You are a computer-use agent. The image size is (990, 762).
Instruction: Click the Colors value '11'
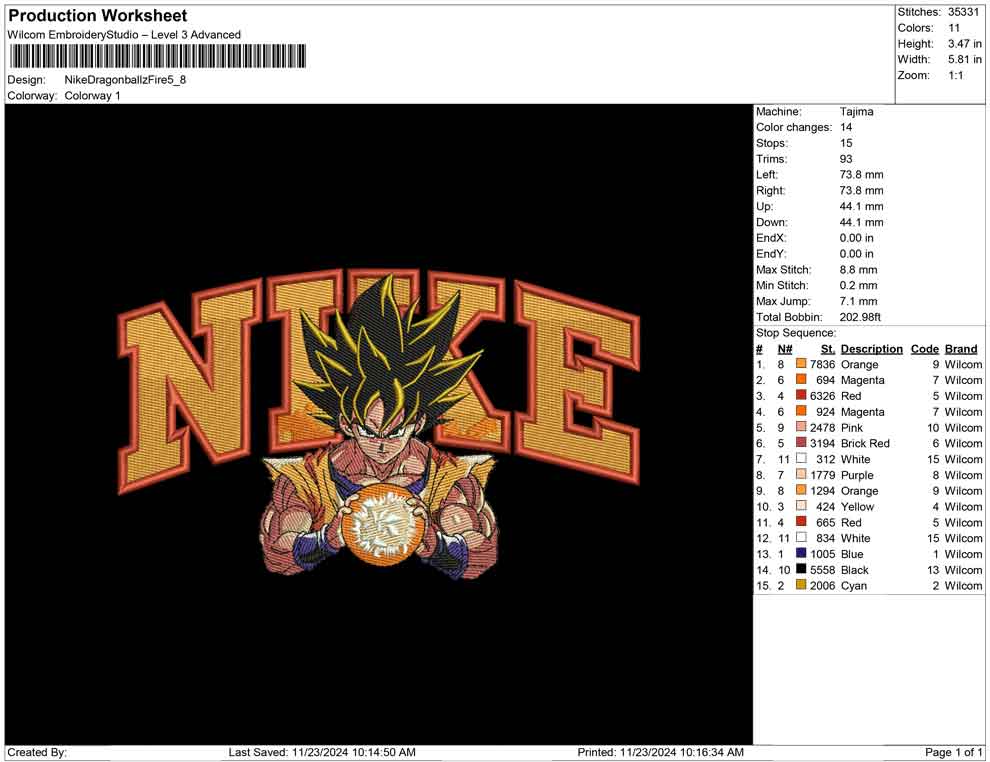954,28
